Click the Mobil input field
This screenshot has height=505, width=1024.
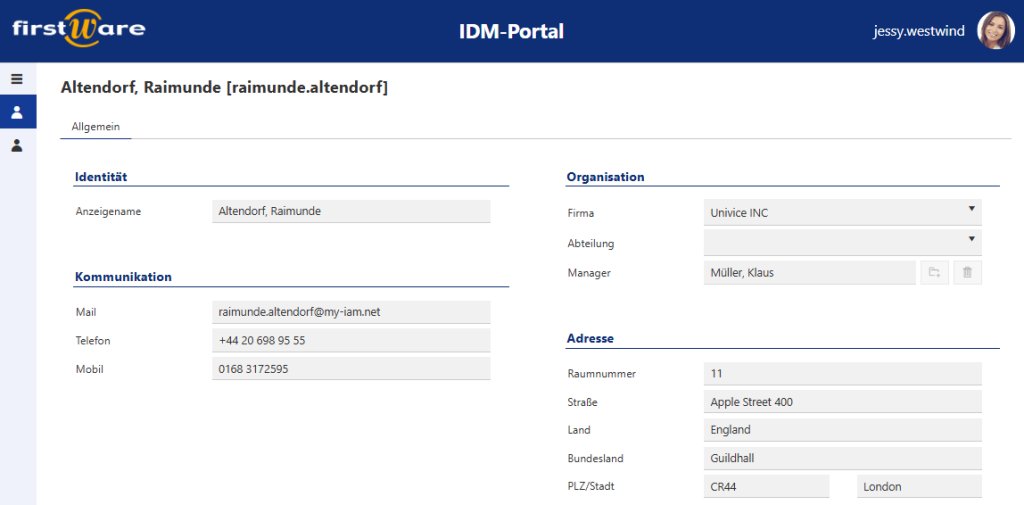click(x=351, y=368)
